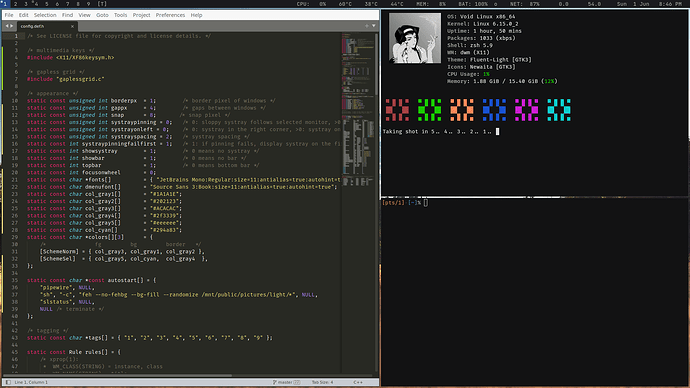
Task: Switch to dwm workspace tag 2
Action: 15,4
